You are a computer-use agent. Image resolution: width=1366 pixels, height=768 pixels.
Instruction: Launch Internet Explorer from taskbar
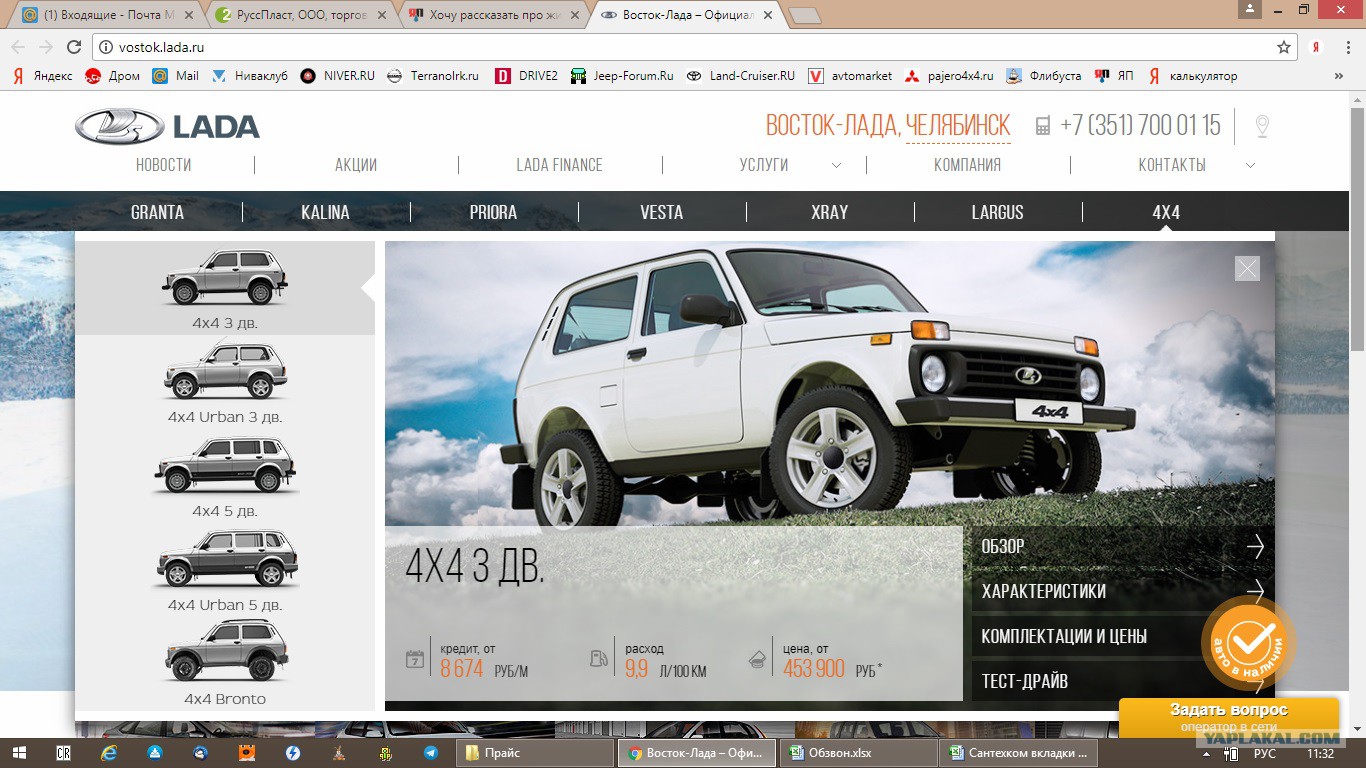(109, 753)
